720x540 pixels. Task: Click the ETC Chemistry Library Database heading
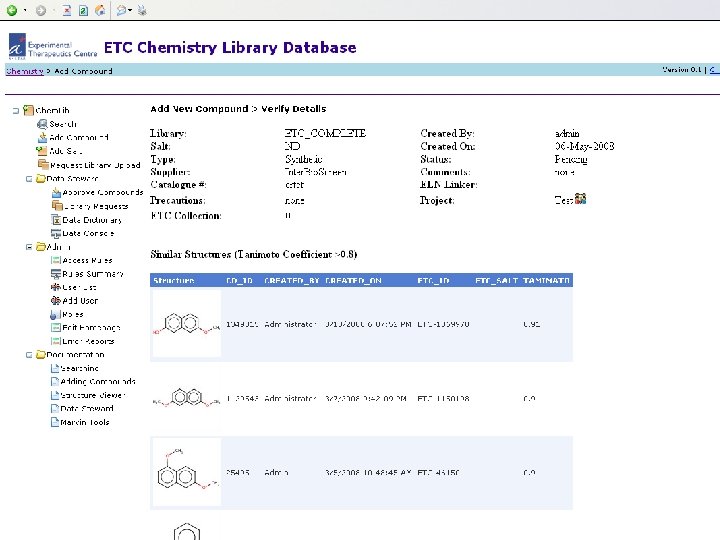point(230,47)
